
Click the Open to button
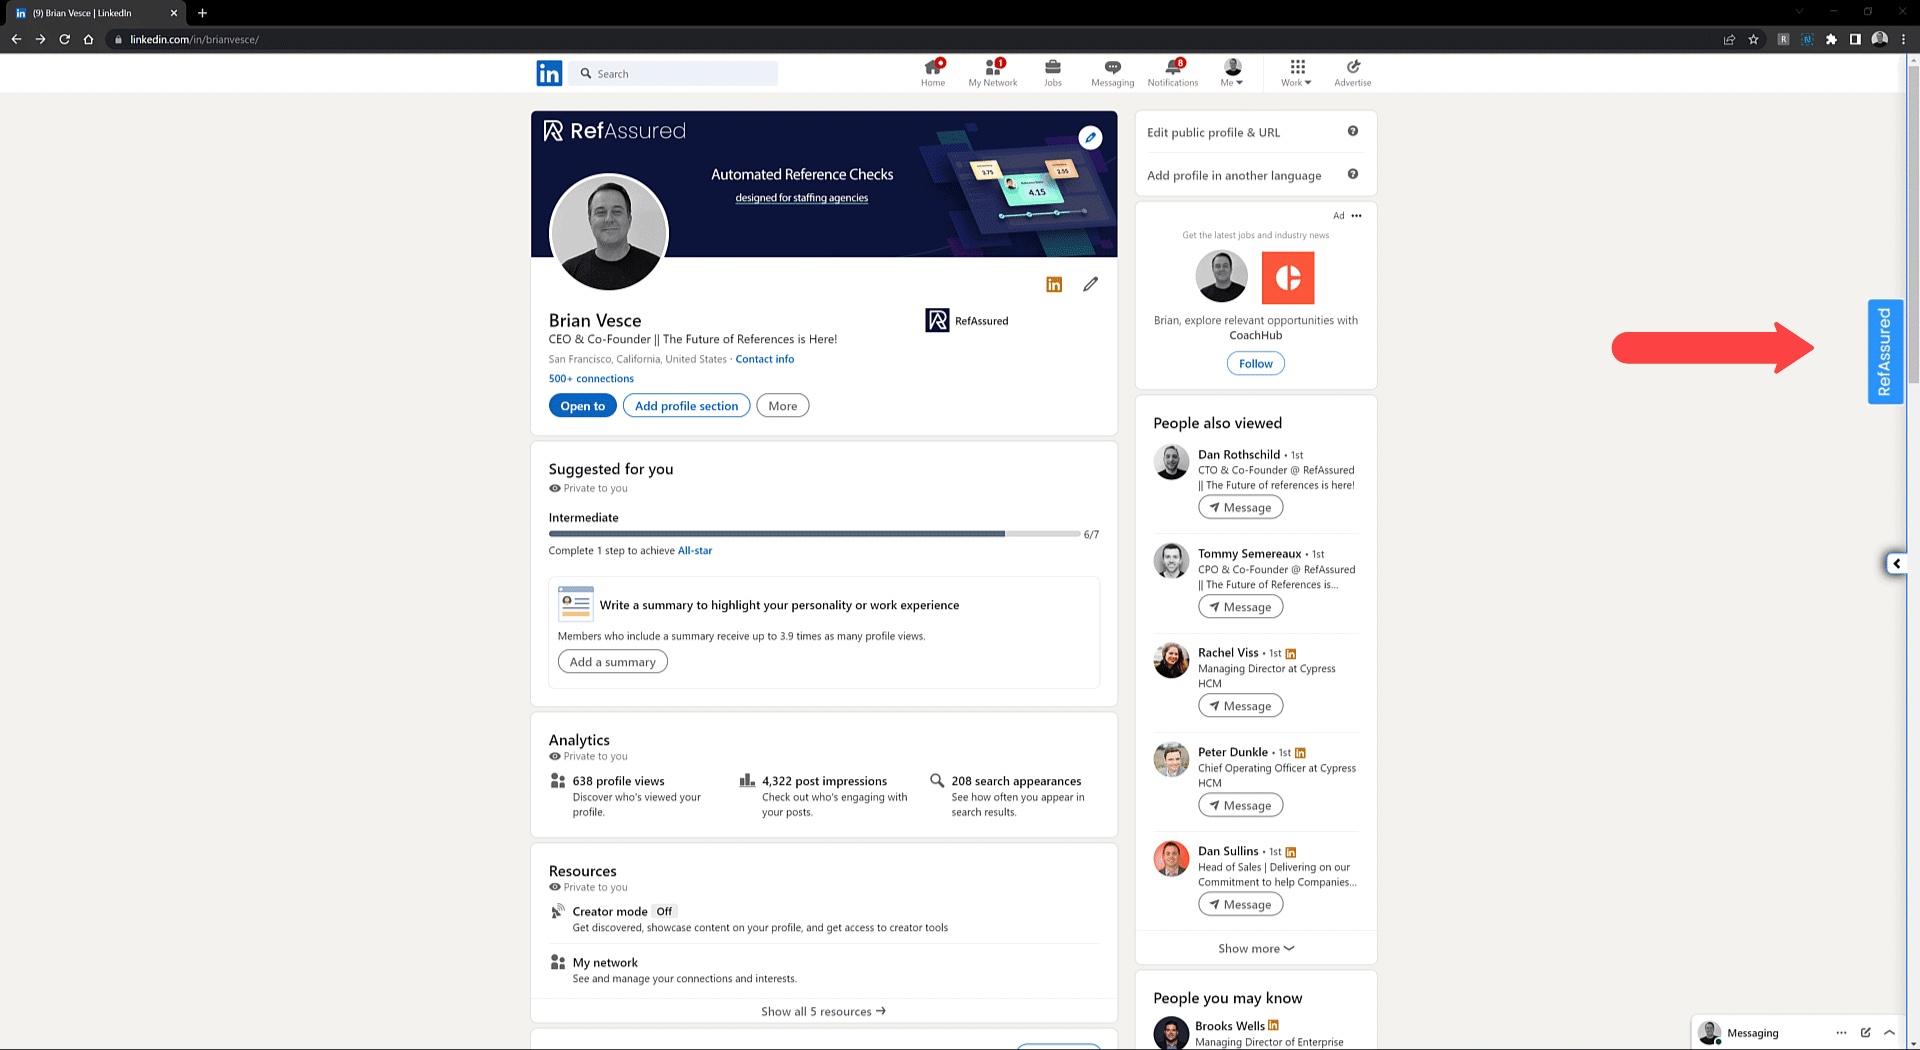click(583, 406)
